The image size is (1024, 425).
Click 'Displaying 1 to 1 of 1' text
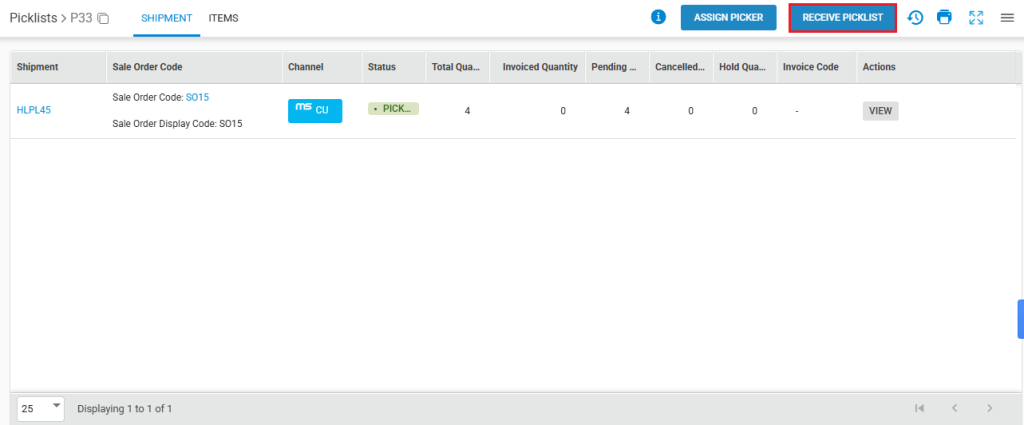(x=125, y=409)
